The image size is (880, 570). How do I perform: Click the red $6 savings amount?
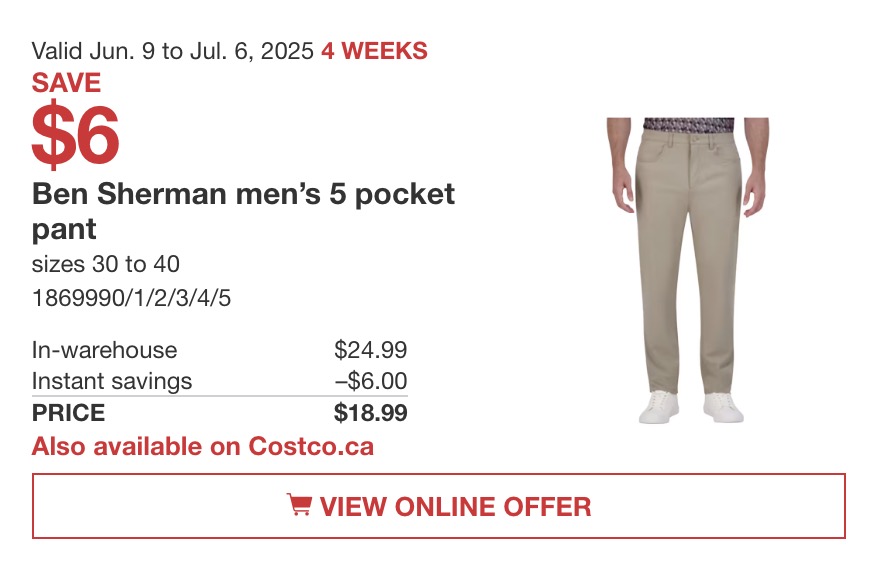point(75,135)
